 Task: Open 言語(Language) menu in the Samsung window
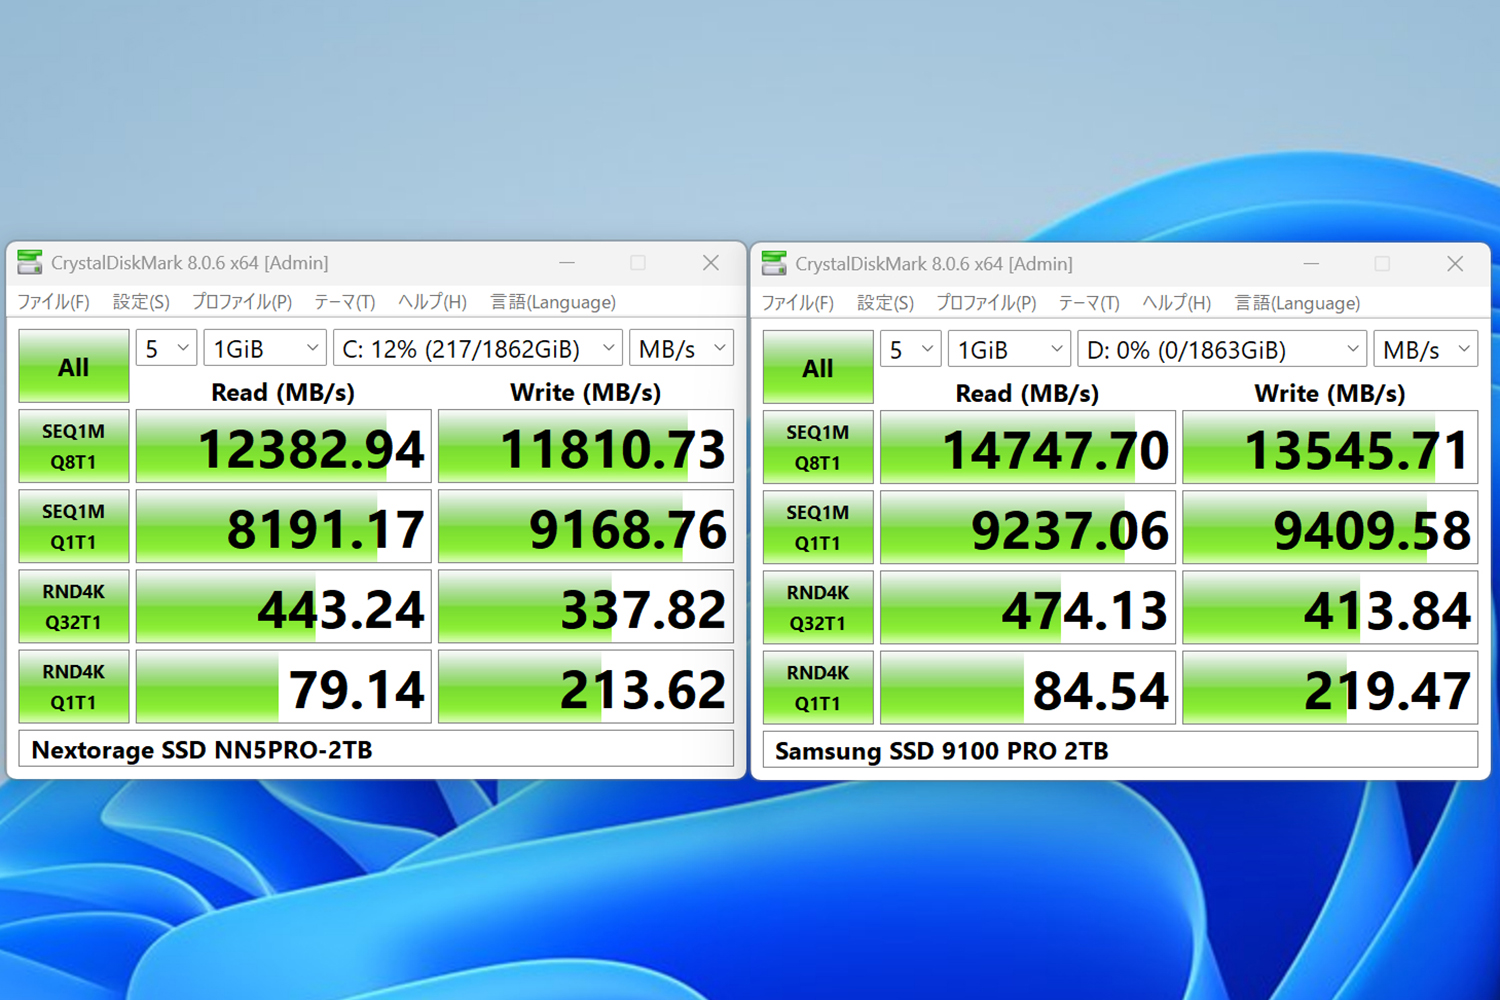(1297, 303)
